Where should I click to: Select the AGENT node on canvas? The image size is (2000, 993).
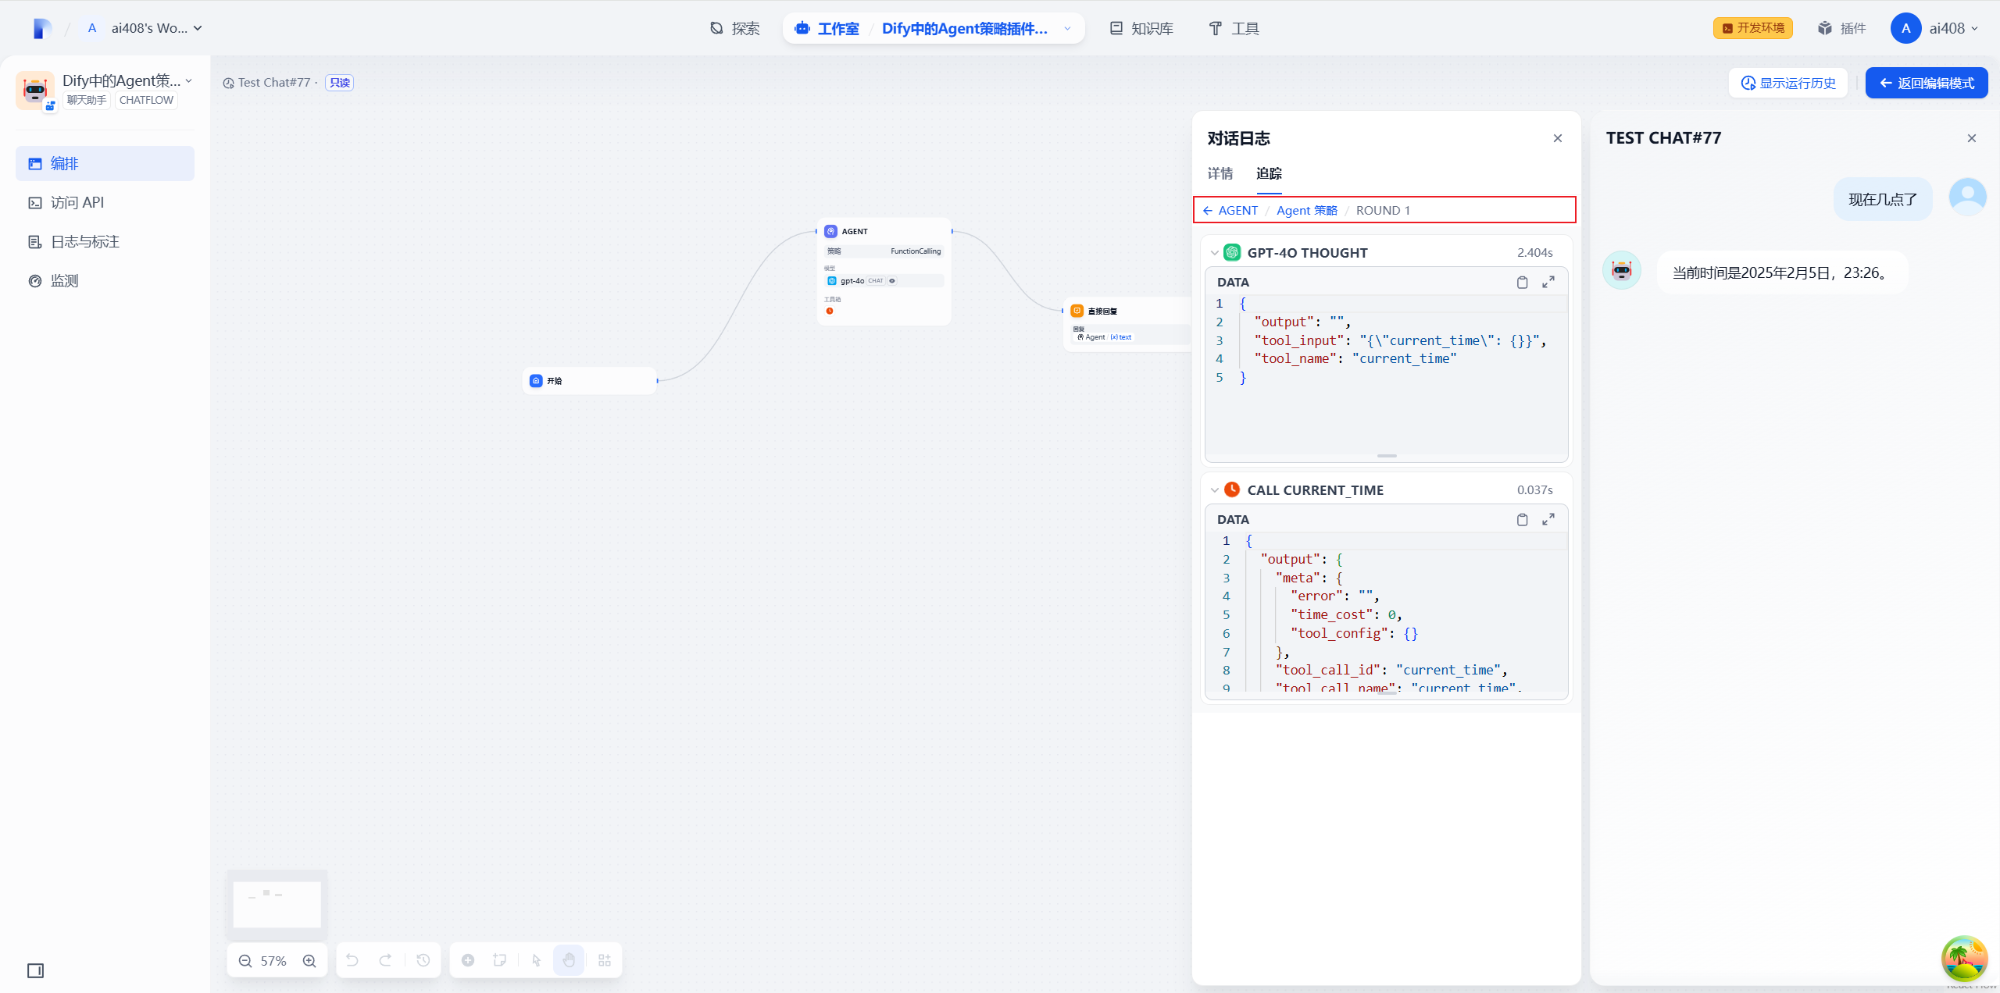[x=884, y=271]
